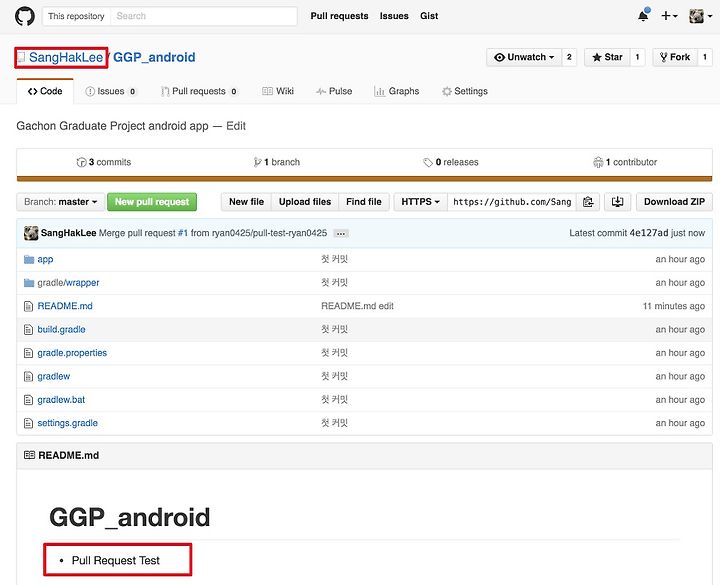Expand the commit message ellipsis icon
Viewport: 720px width, 585px height.
click(341, 234)
